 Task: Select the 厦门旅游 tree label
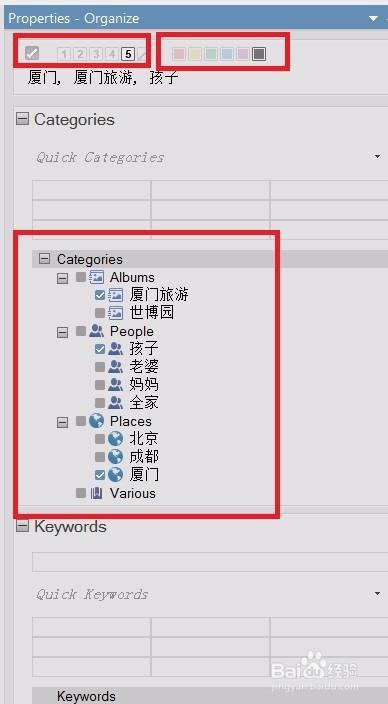coord(159,295)
